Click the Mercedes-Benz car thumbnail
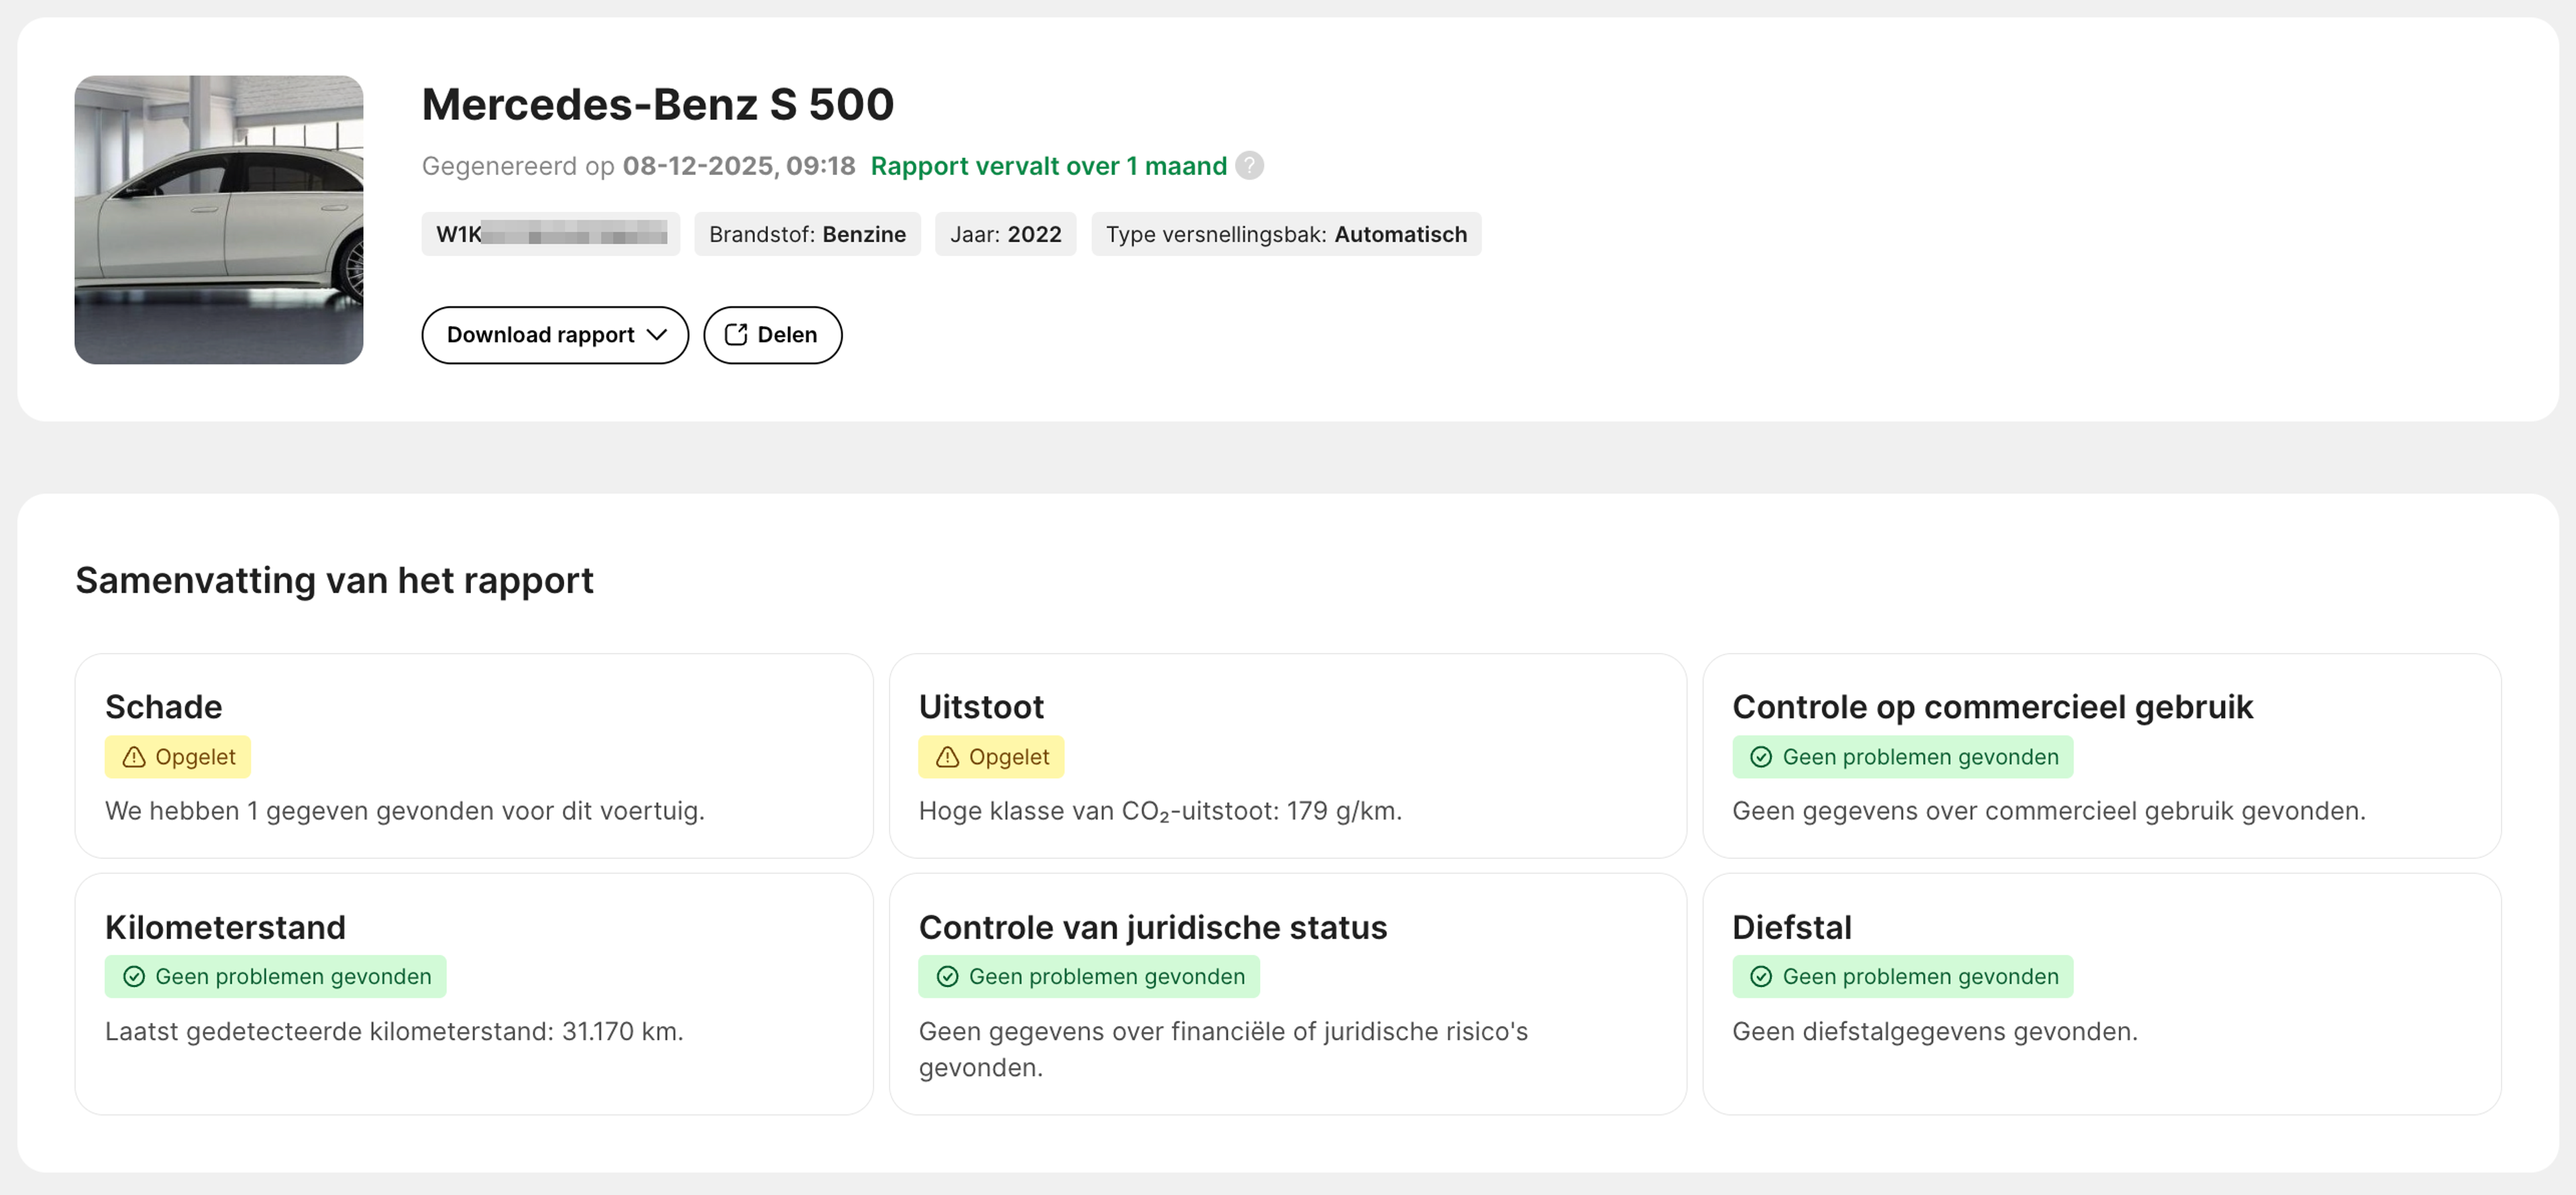This screenshot has height=1195, width=2576. [x=218, y=219]
